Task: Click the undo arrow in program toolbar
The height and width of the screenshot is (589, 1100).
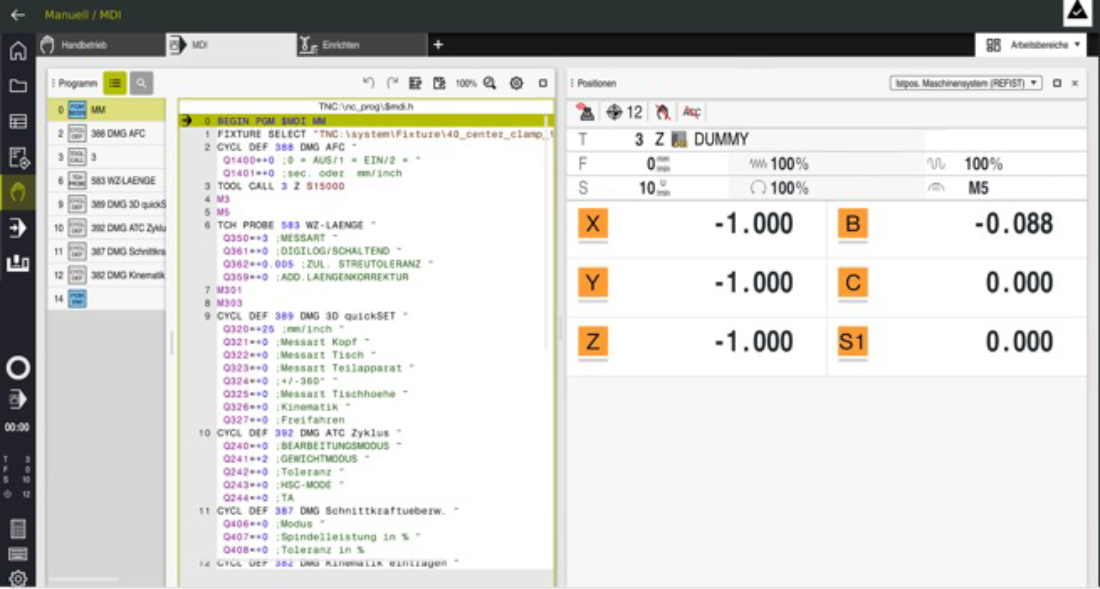Action: point(368,84)
